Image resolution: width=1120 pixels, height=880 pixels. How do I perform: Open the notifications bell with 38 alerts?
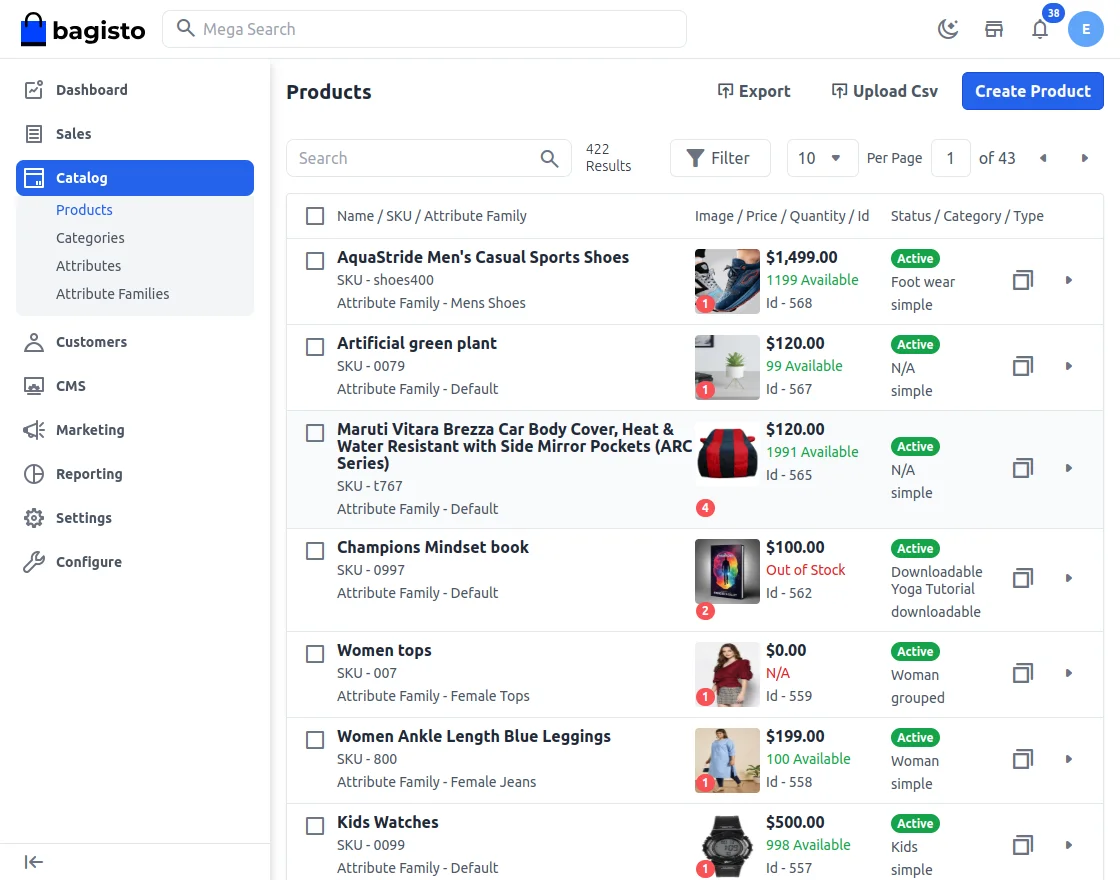[1040, 30]
